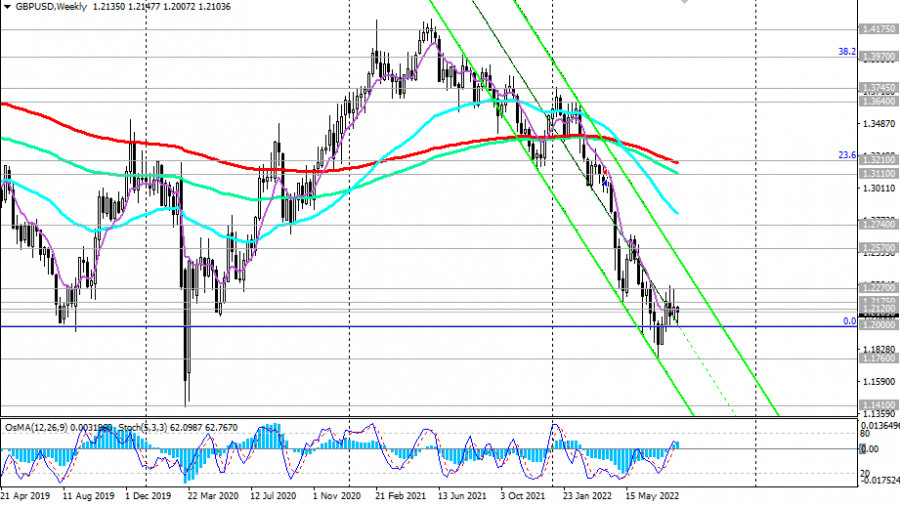Click the 1.31100 price level label
The image size is (900, 506).
click(877, 173)
